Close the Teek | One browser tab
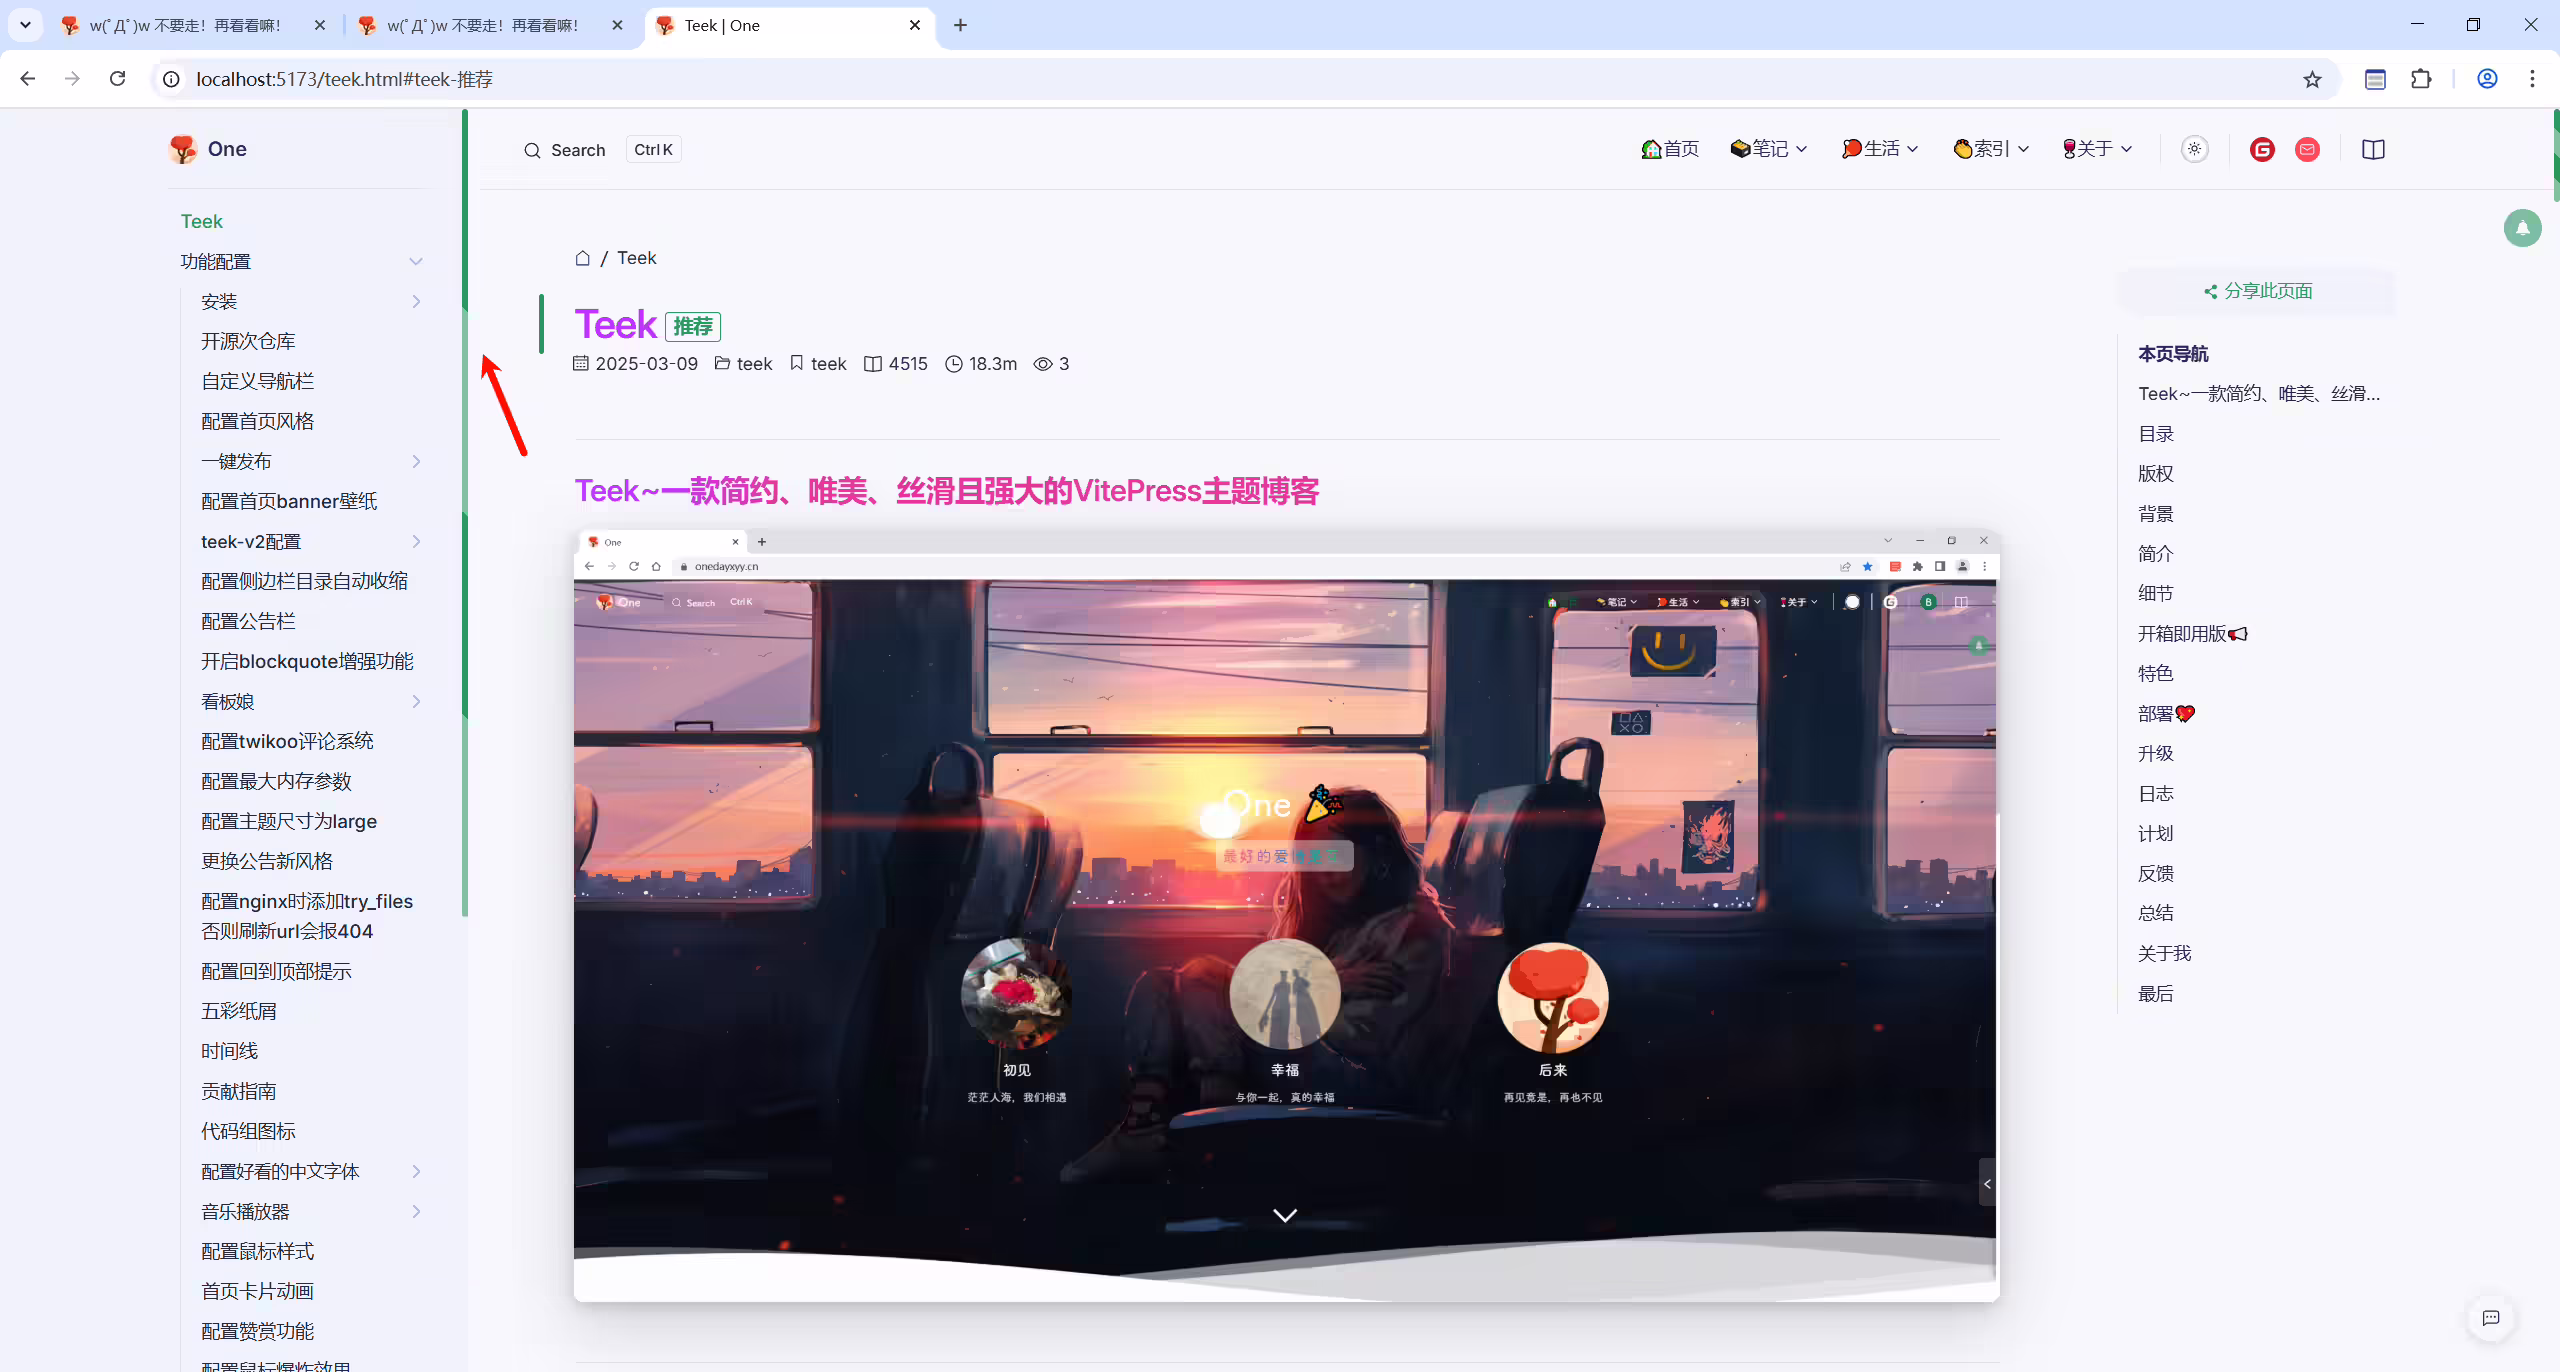 (914, 25)
